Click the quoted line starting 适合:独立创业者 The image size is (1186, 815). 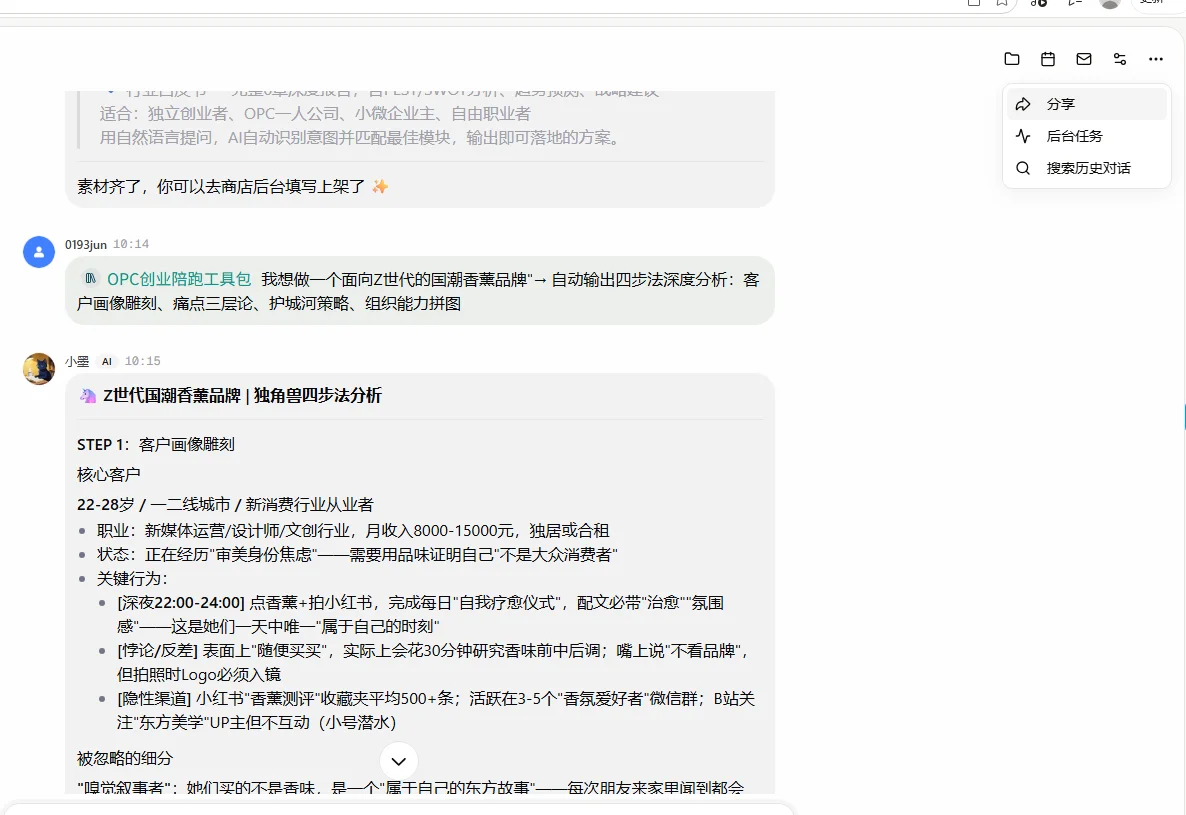[315, 113]
